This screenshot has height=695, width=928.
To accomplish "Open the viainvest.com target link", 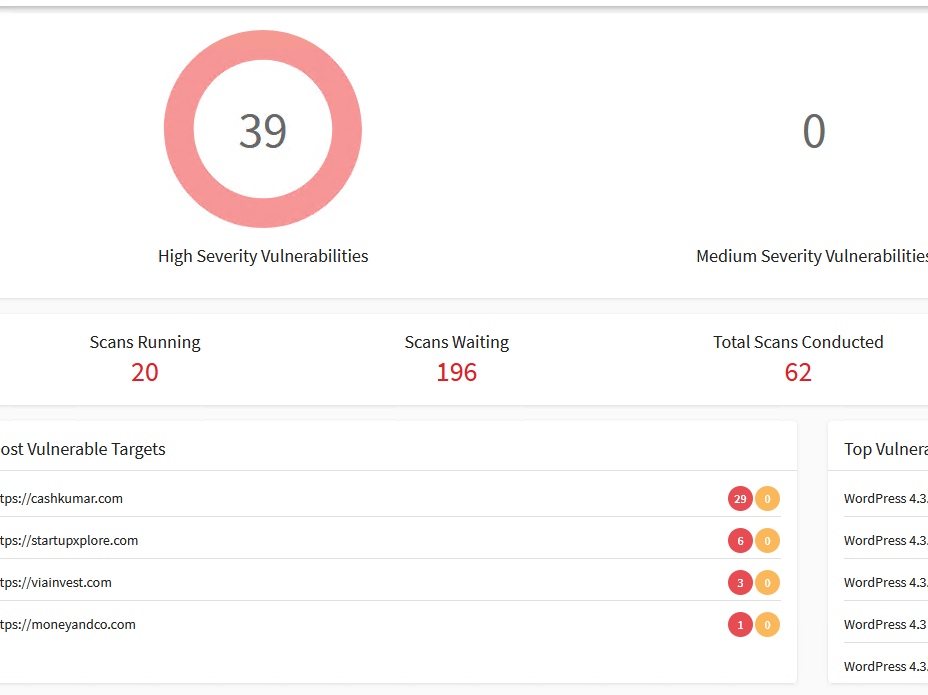I will [57, 583].
